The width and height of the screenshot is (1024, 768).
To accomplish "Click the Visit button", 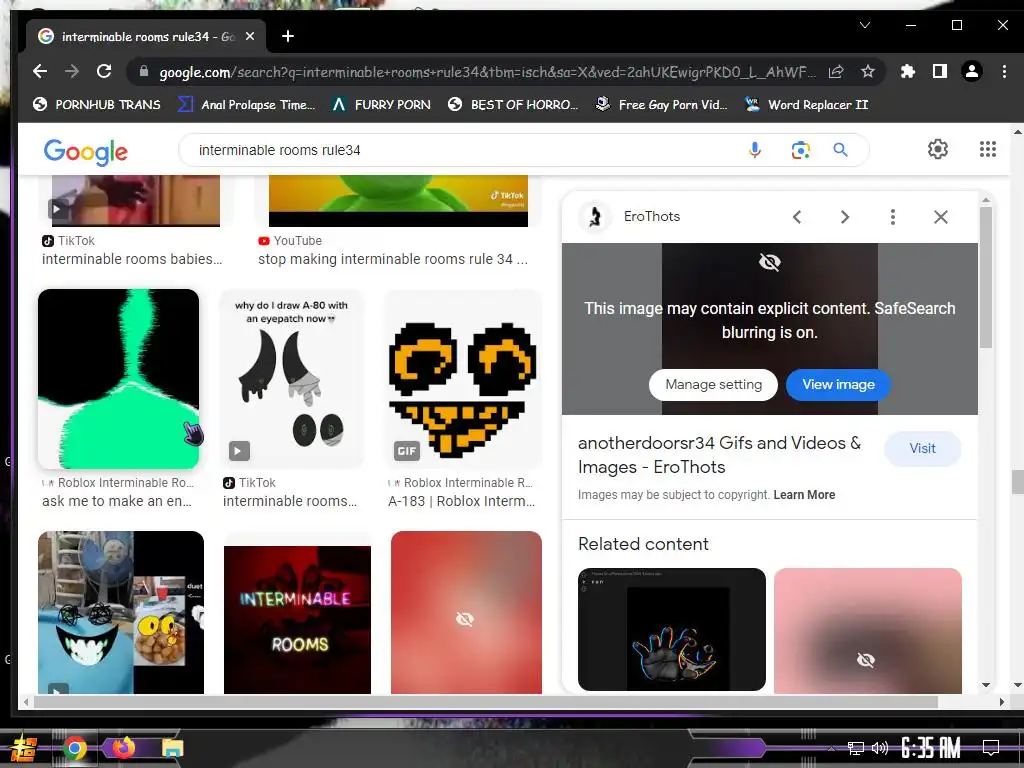I will pyautogui.click(x=922, y=449).
